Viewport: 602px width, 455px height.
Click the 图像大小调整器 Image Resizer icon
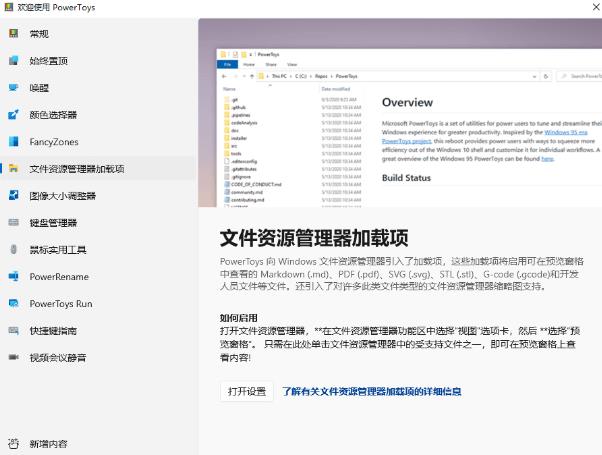tap(13, 195)
